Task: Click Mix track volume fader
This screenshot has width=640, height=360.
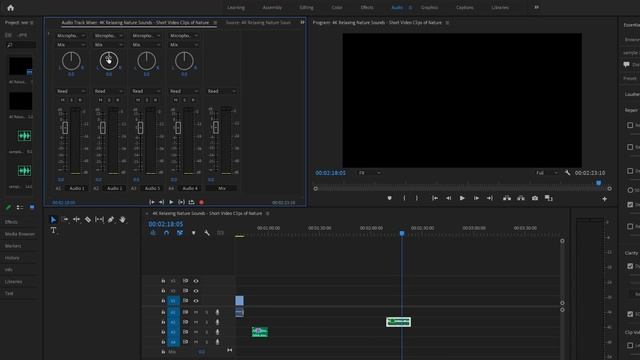Action: tap(216, 128)
